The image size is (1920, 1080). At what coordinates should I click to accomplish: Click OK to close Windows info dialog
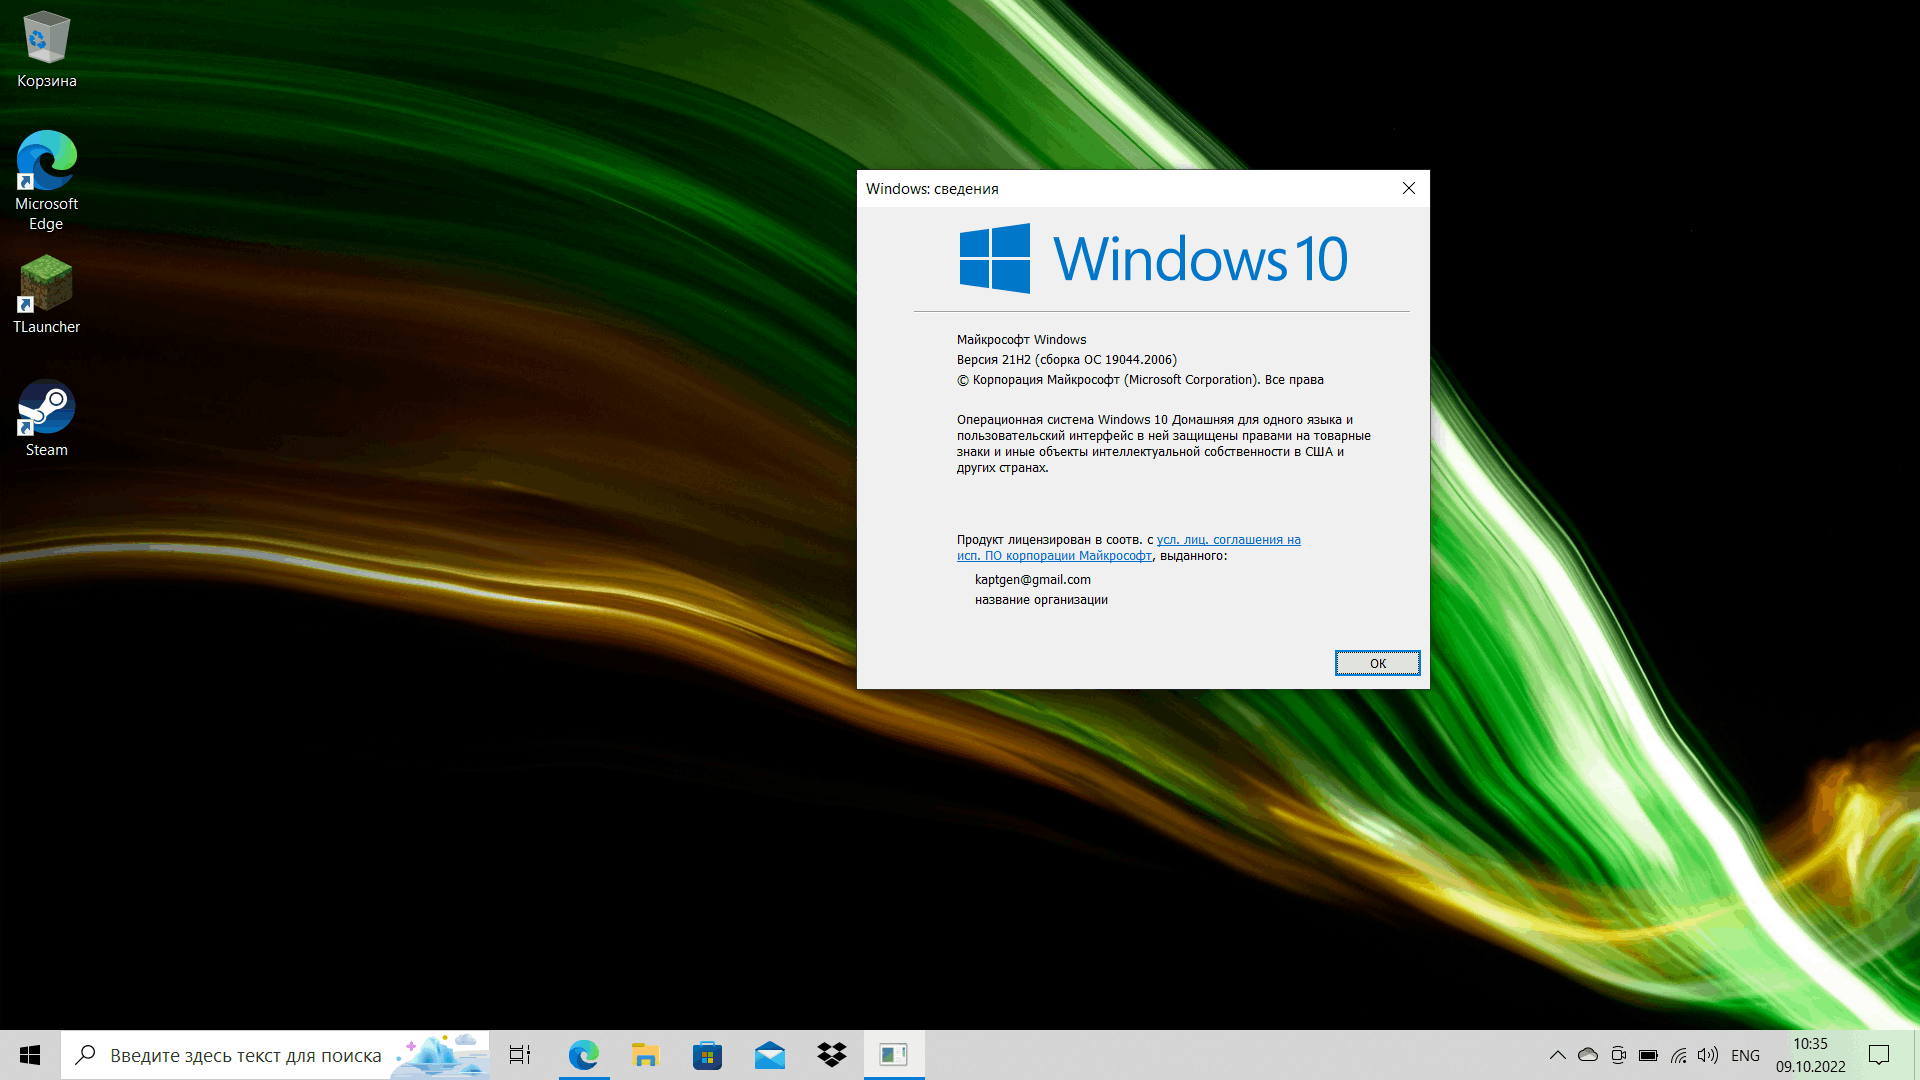click(1377, 662)
